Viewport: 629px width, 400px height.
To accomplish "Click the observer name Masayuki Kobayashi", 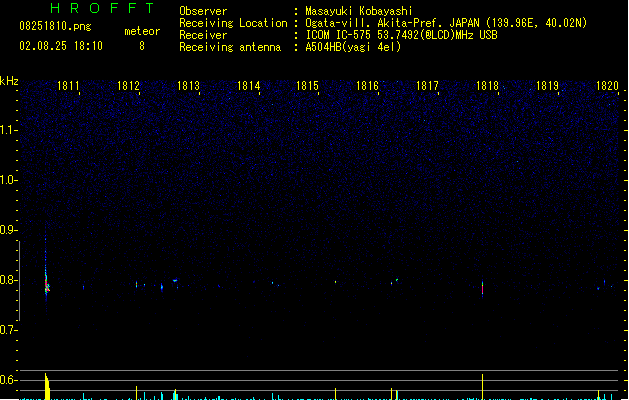I will 359,11.
